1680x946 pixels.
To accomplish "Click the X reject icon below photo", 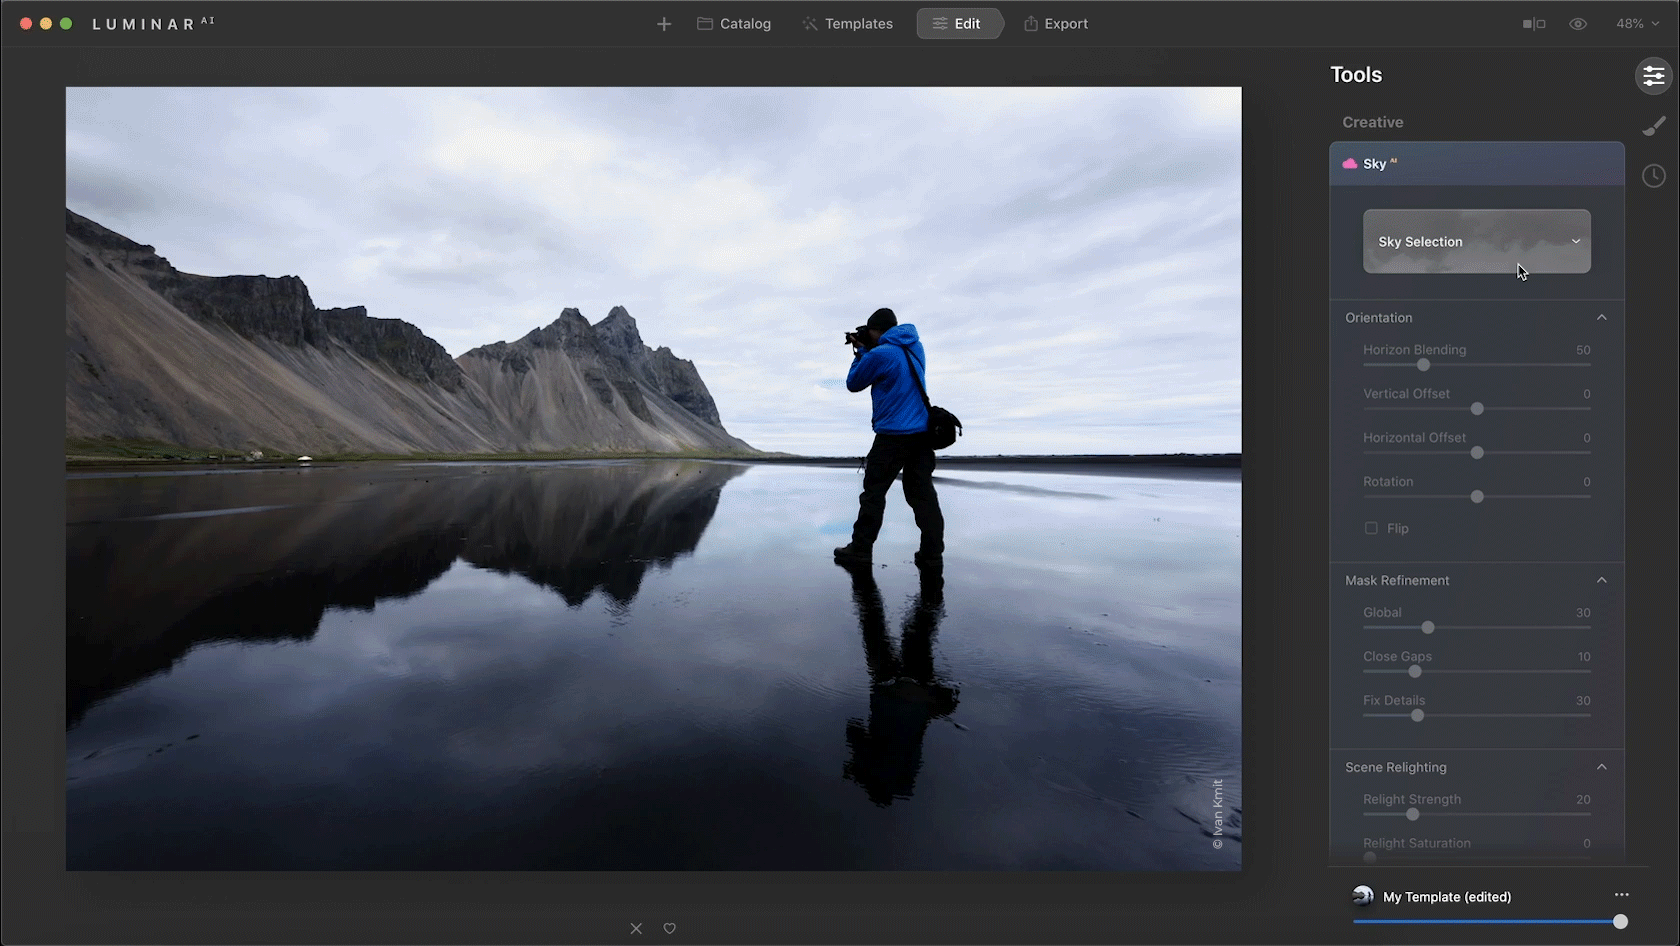I will click(x=636, y=928).
